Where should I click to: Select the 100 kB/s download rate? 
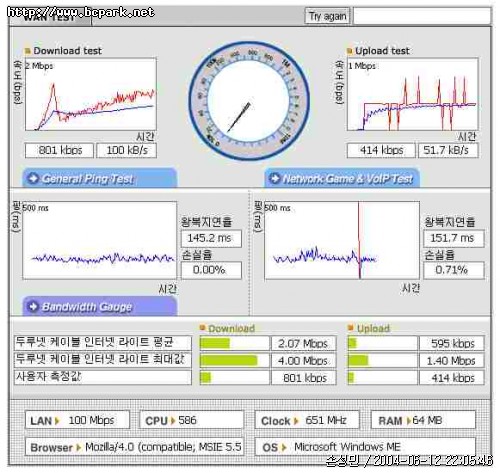126,150
